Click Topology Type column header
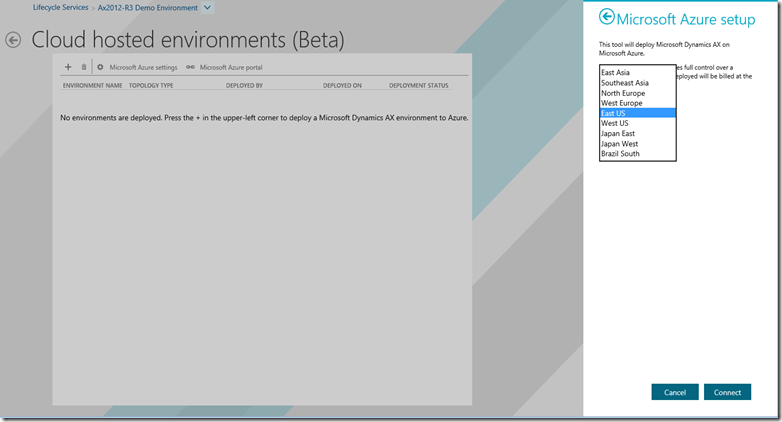Screen dimensions: 782x422 pyautogui.click(x=151, y=86)
